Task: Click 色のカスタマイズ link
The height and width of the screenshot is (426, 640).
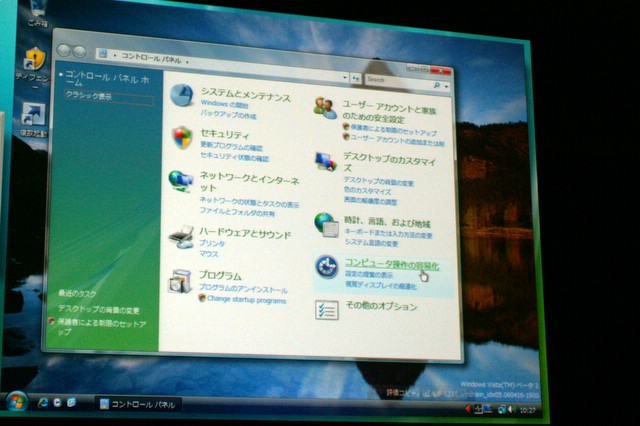Action: [x=367, y=191]
